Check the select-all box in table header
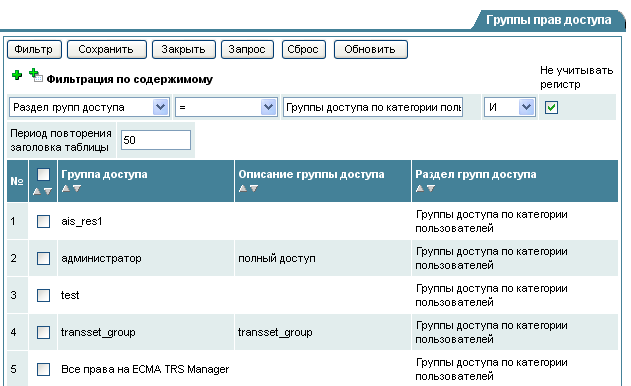Viewport: 631px width, 386px height. click(x=43, y=175)
